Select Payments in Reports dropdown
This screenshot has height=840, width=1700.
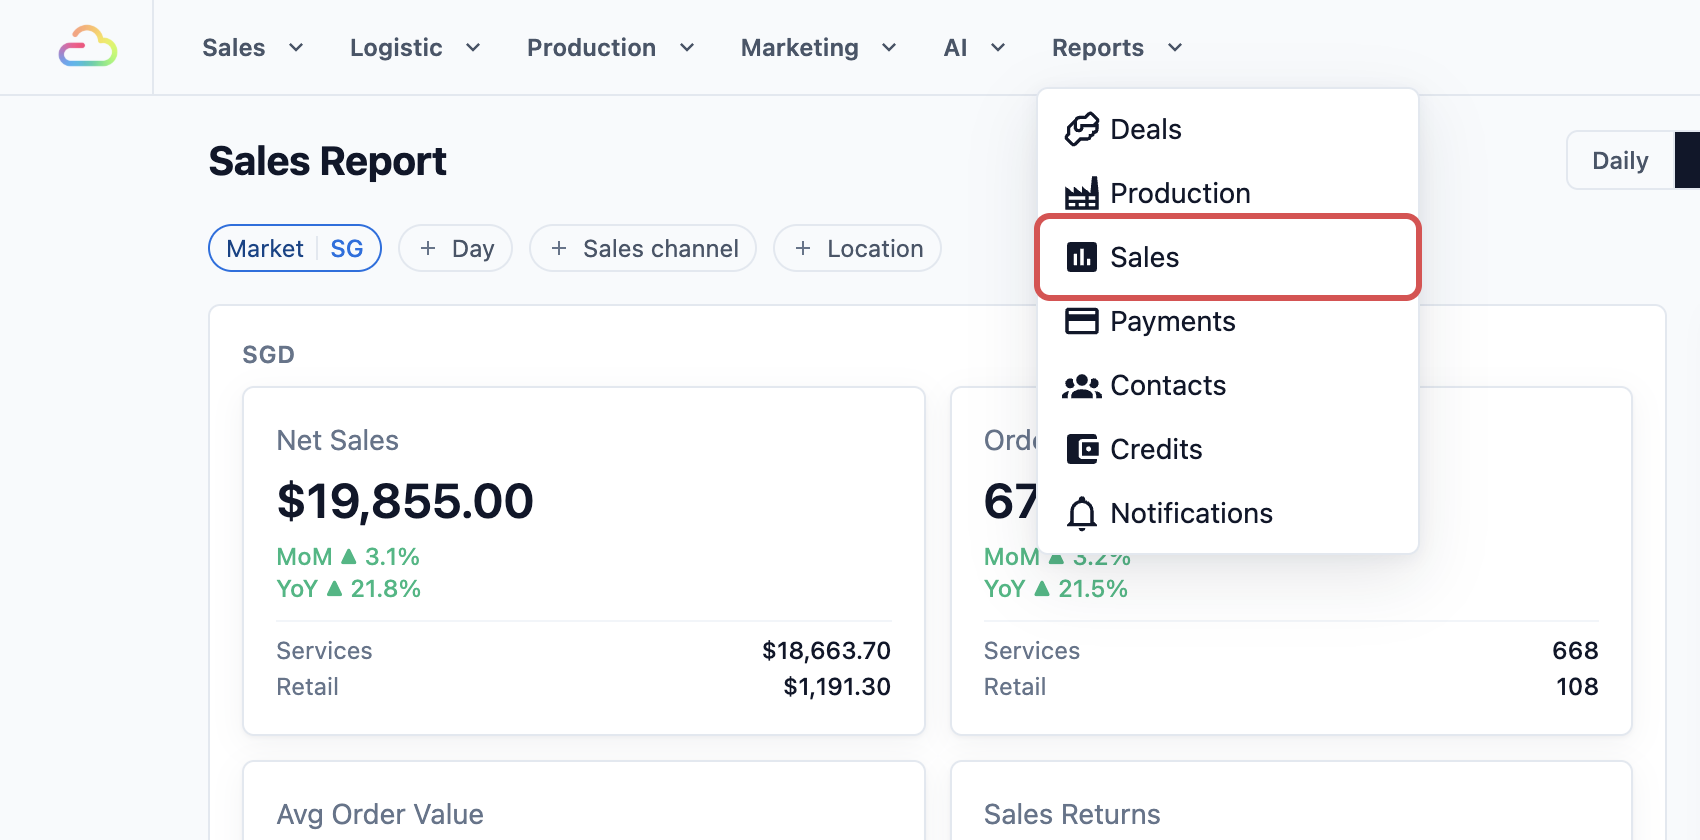[x=1228, y=321]
